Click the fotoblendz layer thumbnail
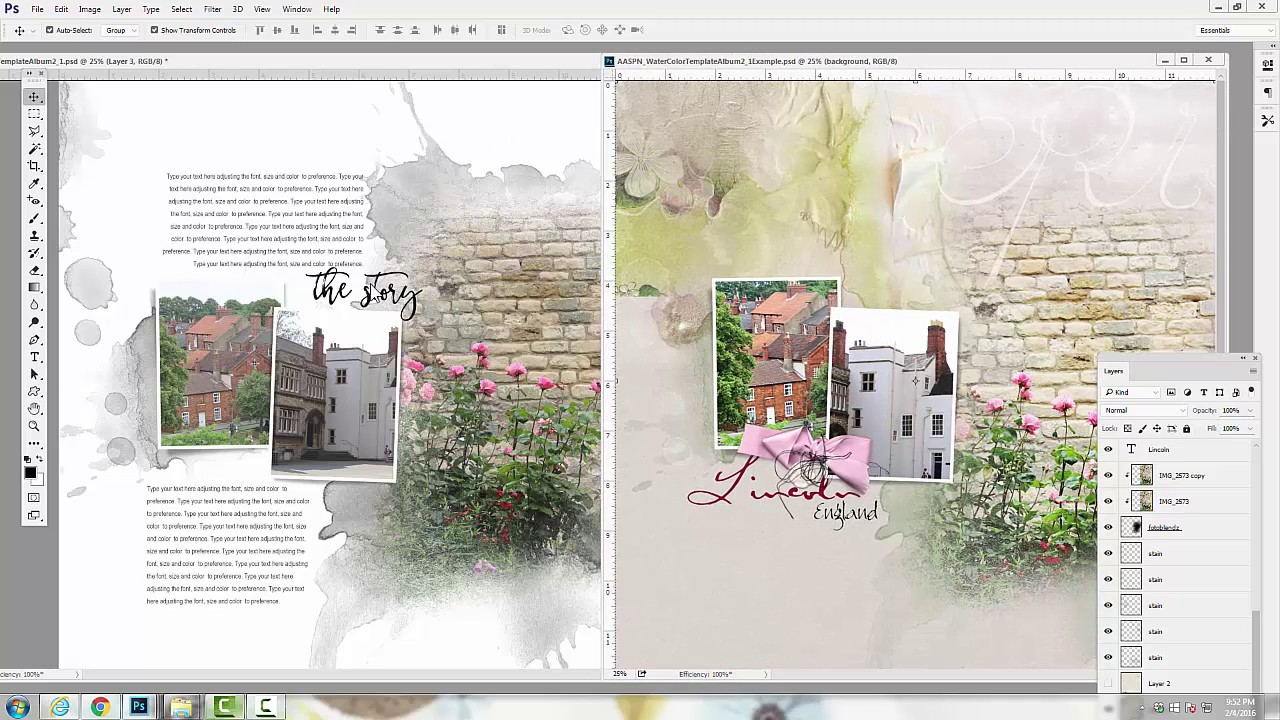 [x=1131, y=527]
